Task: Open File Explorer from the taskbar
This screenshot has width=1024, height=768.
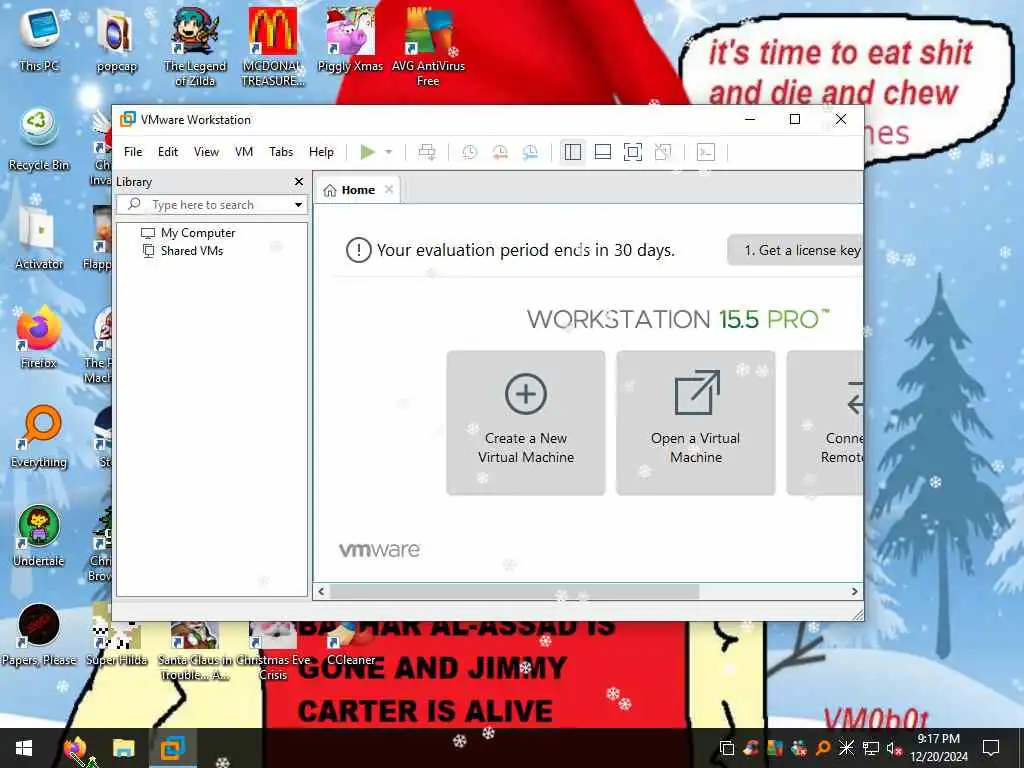Action: (123, 748)
